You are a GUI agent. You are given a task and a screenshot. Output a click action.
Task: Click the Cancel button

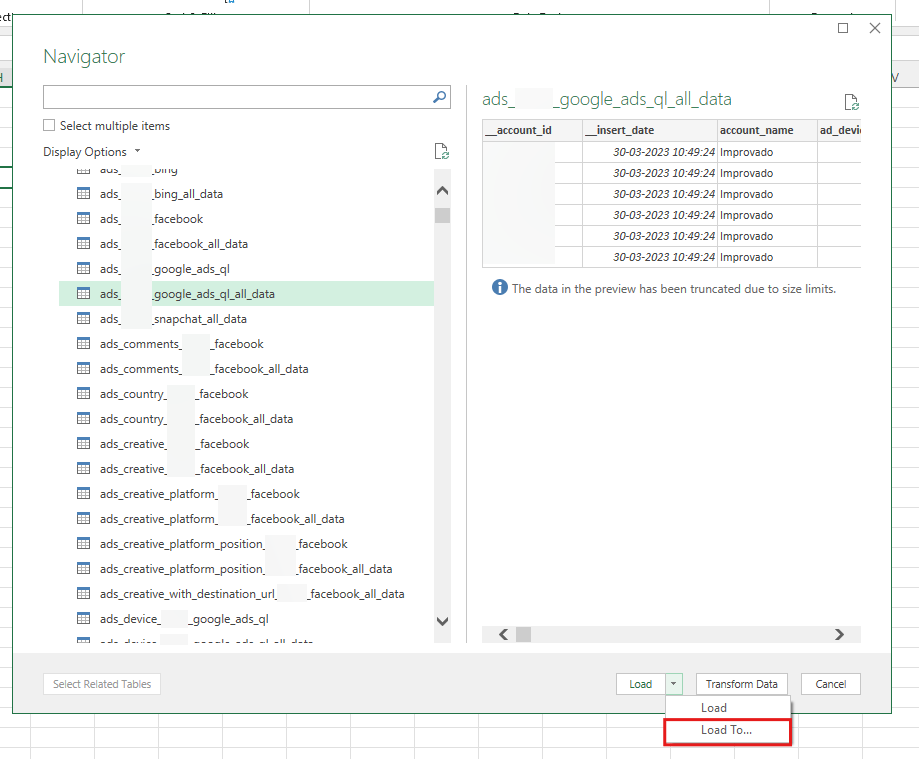click(830, 684)
